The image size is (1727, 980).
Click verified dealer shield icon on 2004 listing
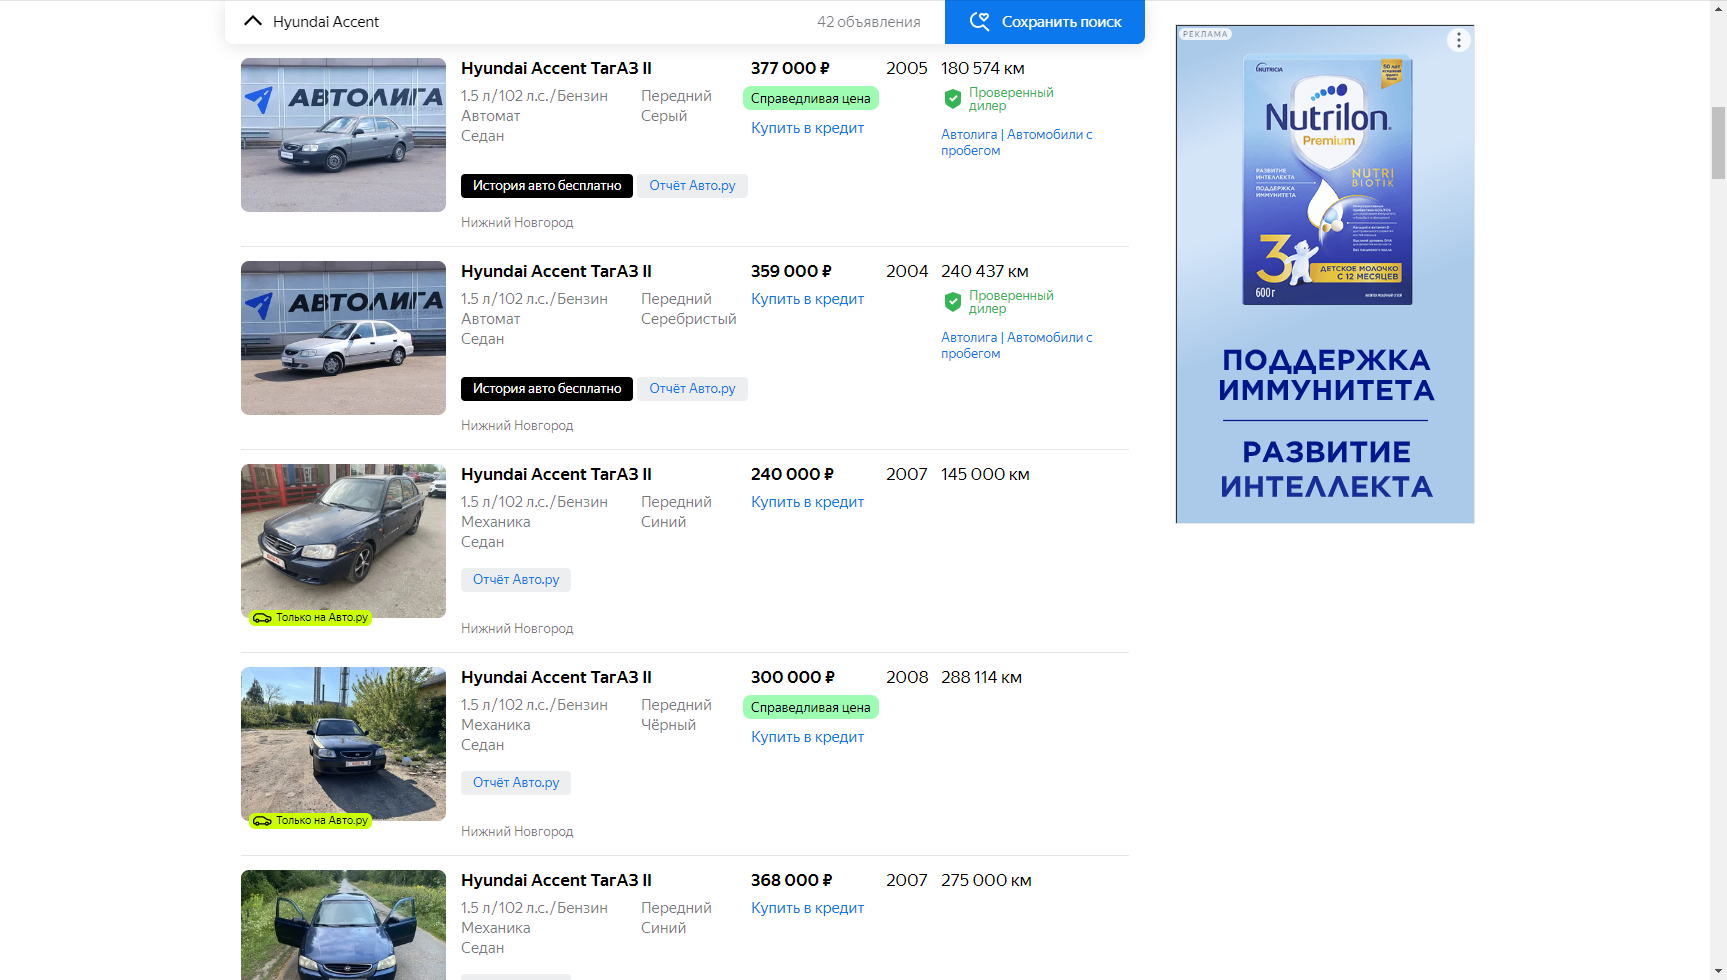tap(953, 302)
